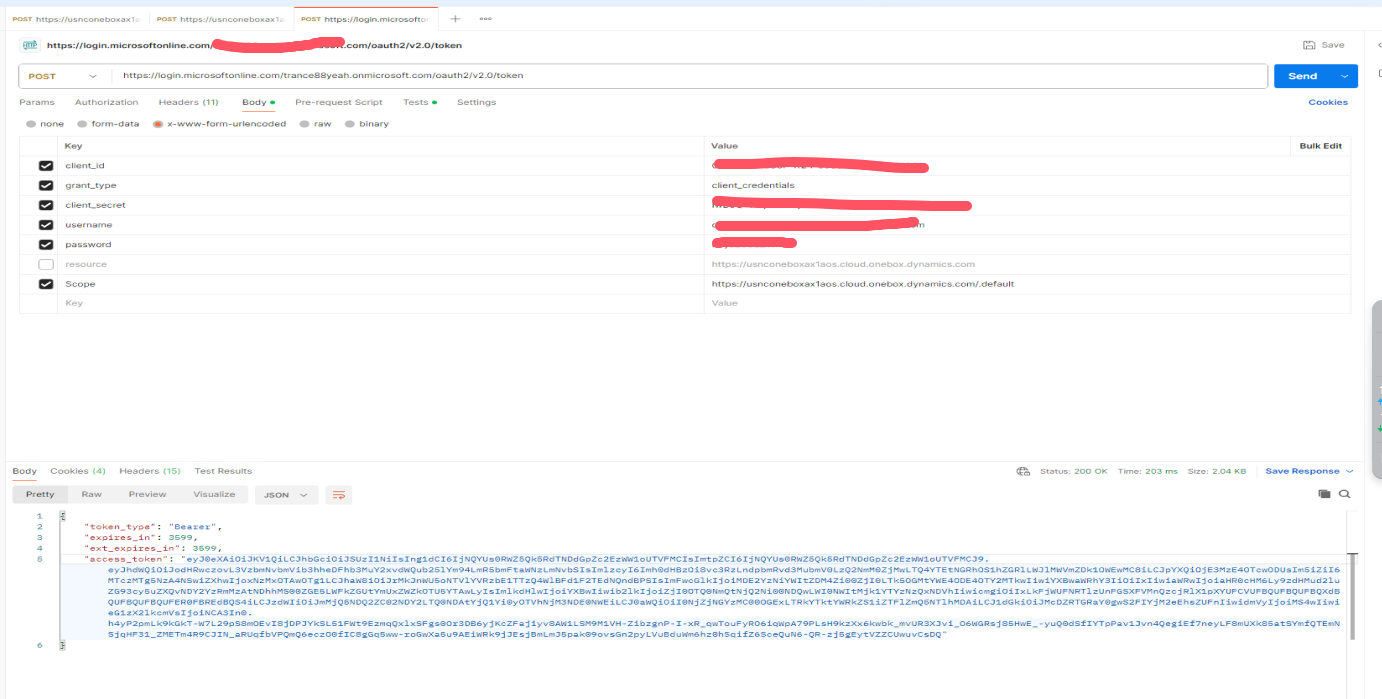
Task: Select the none body type radio
Action: 31,124
